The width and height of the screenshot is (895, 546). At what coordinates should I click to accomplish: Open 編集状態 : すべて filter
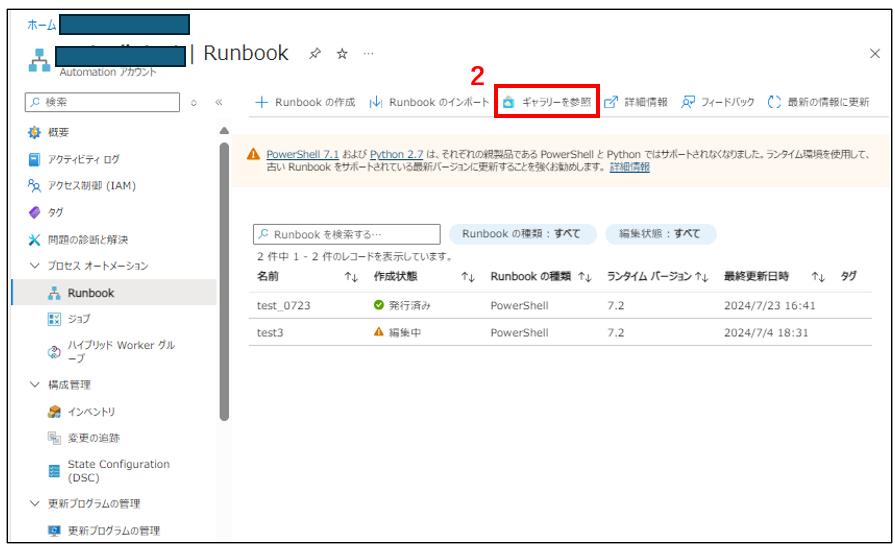pyautogui.click(x=660, y=234)
